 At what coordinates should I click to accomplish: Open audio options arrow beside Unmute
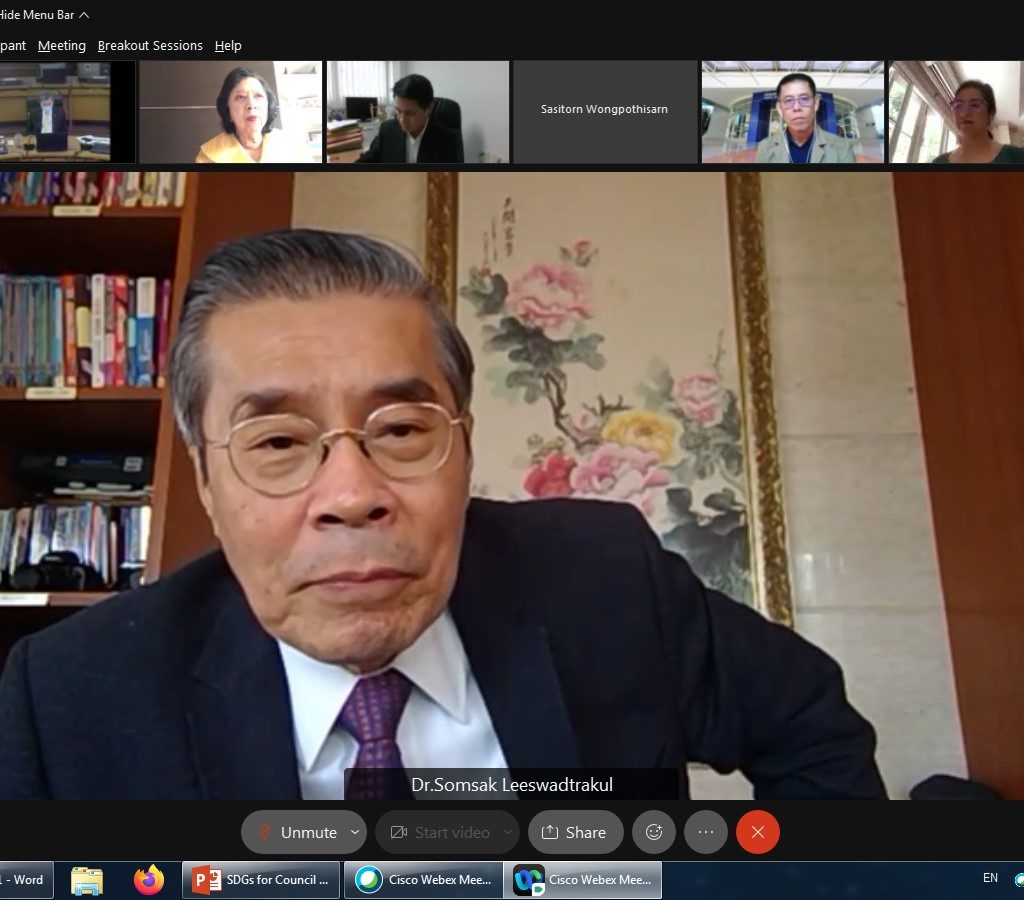[x=355, y=832]
